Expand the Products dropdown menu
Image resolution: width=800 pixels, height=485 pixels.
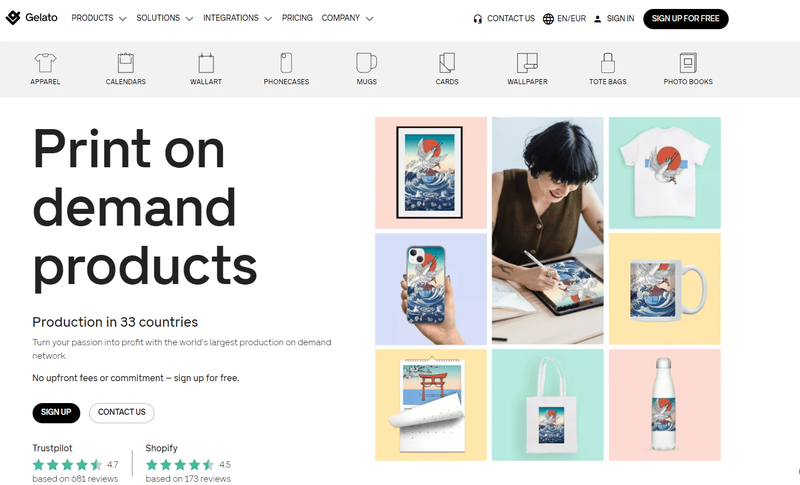pyautogui.click(x=98, y=18)
